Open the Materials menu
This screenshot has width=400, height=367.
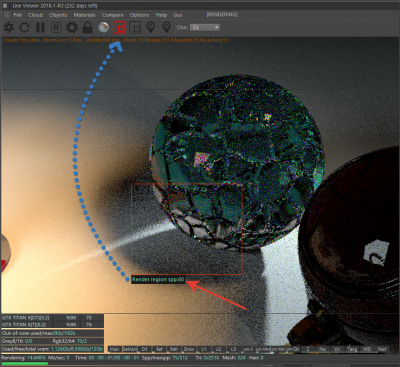pos(84,15)
